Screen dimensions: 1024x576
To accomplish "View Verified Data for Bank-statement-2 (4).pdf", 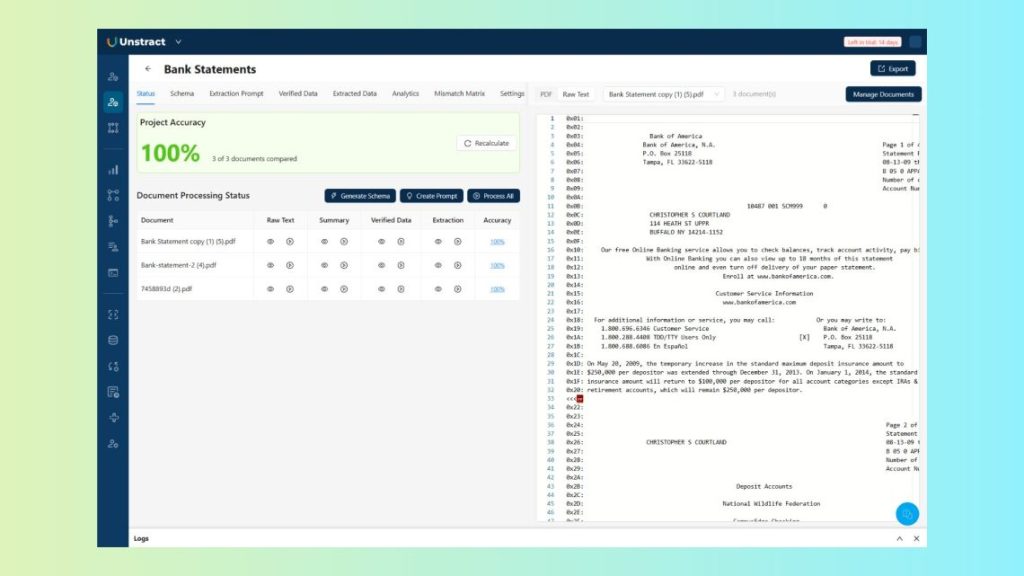I will [x=381, y=265].
